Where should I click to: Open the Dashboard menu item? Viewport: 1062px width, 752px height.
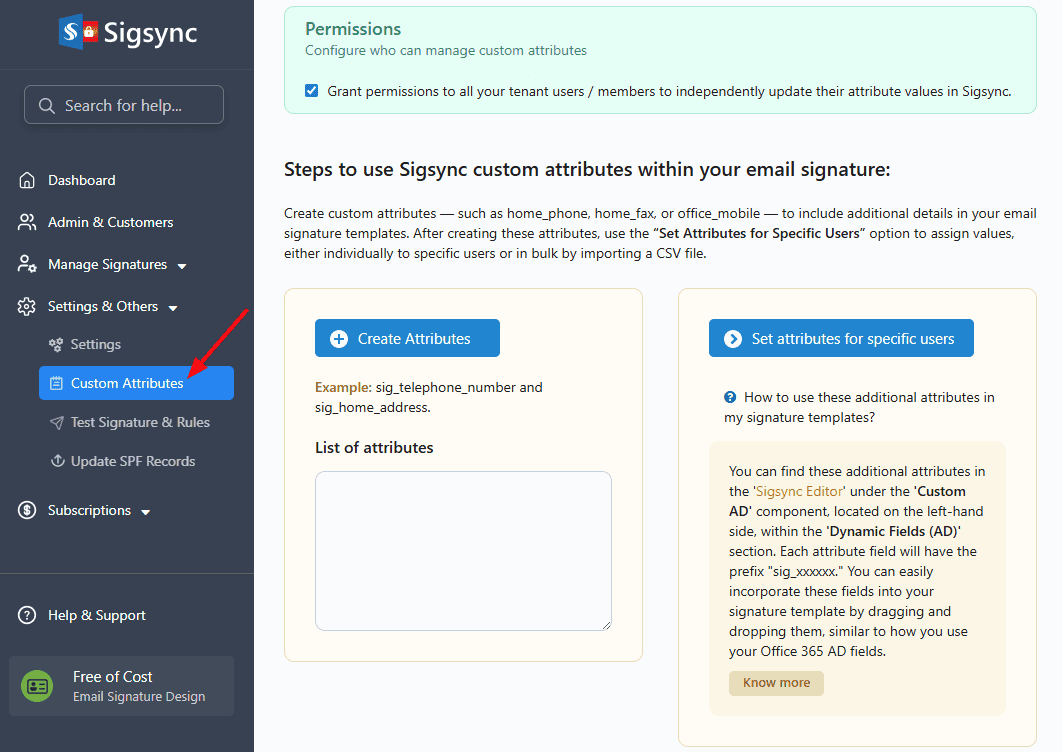point(81,180)
